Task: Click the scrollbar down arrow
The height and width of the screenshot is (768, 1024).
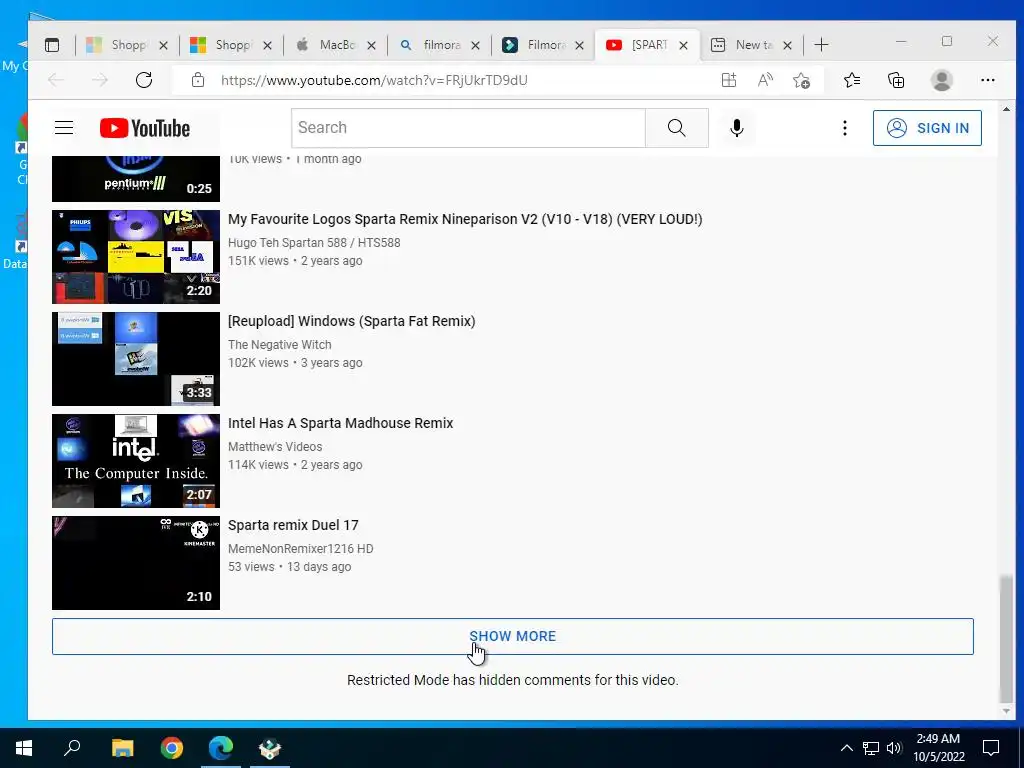Action: [x=1006, y=712]
